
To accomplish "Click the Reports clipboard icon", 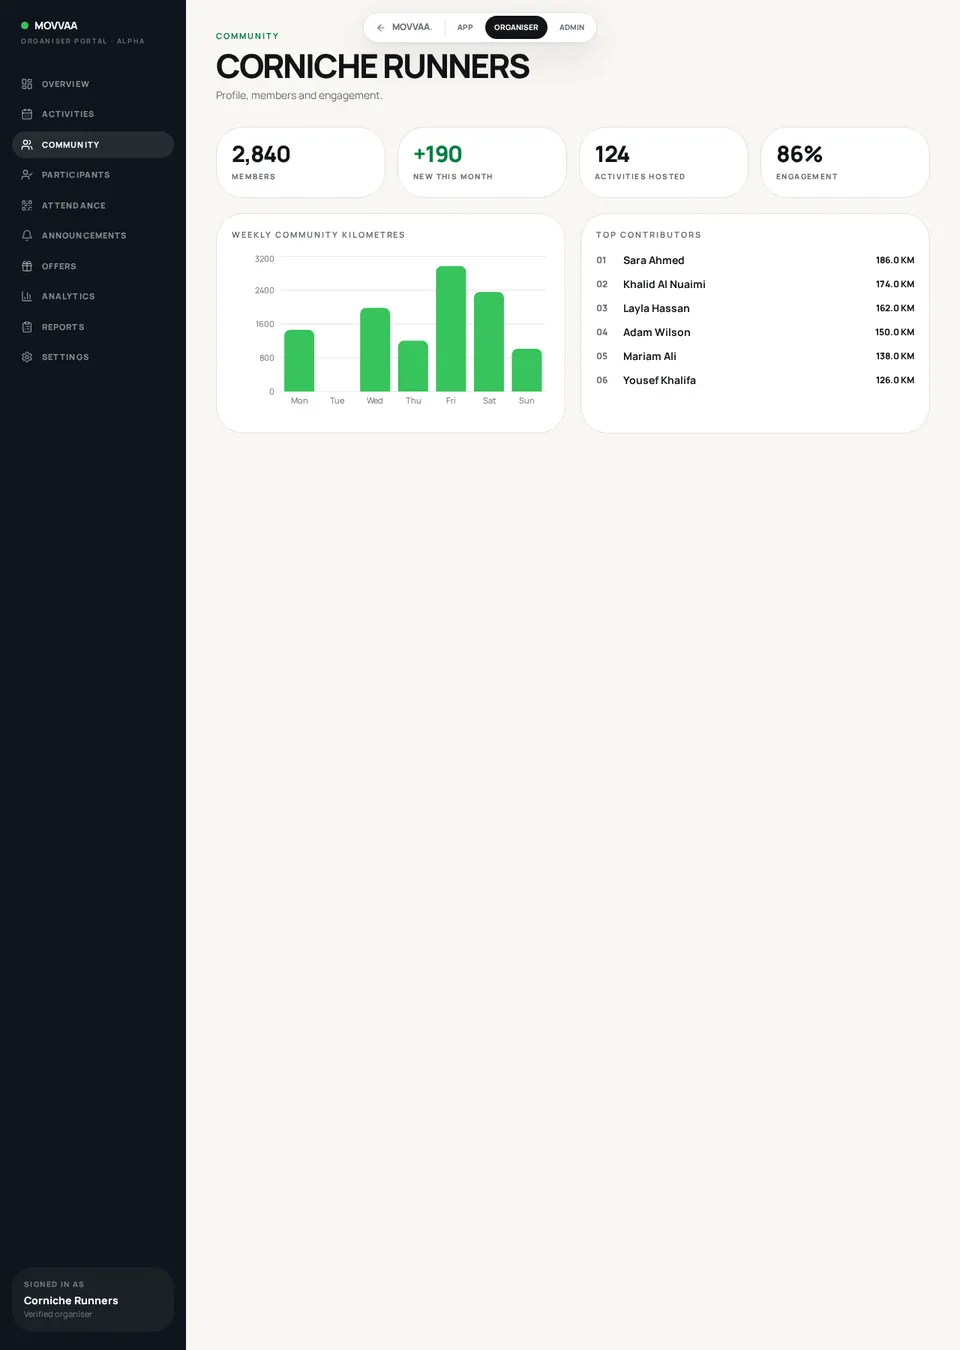I will 27,327.
